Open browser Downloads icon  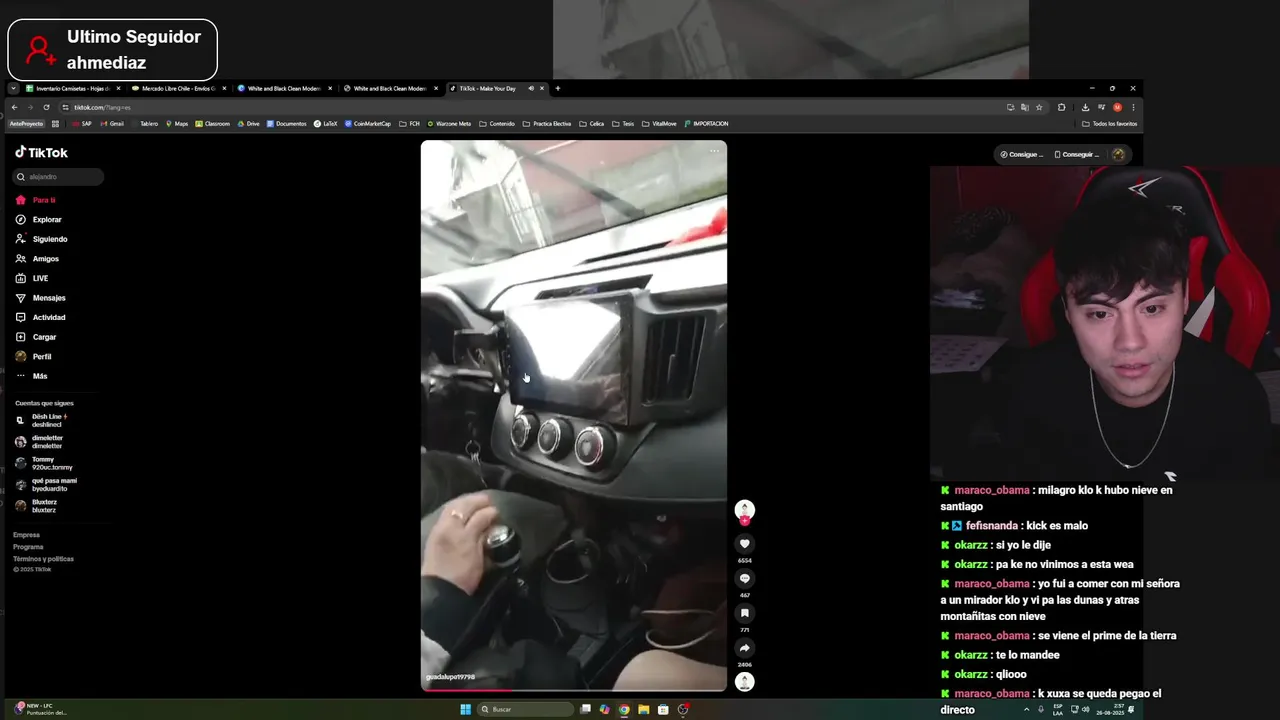click(1085, 107)
